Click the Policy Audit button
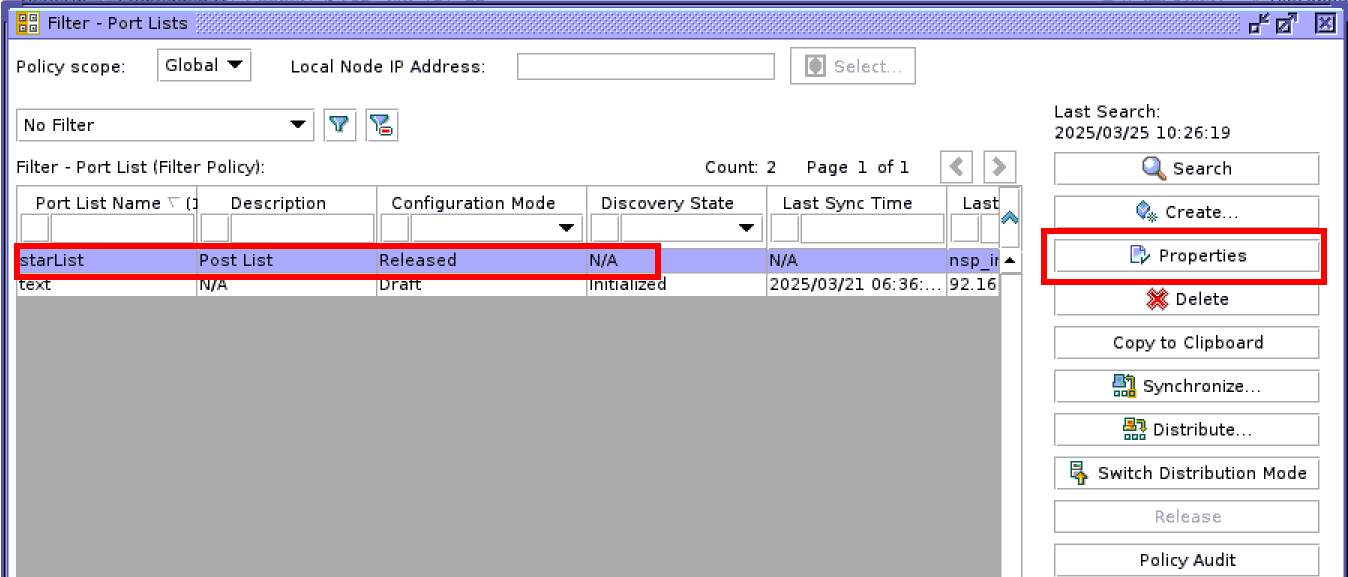This screenshot has height=577, width=1348. 1186,560
